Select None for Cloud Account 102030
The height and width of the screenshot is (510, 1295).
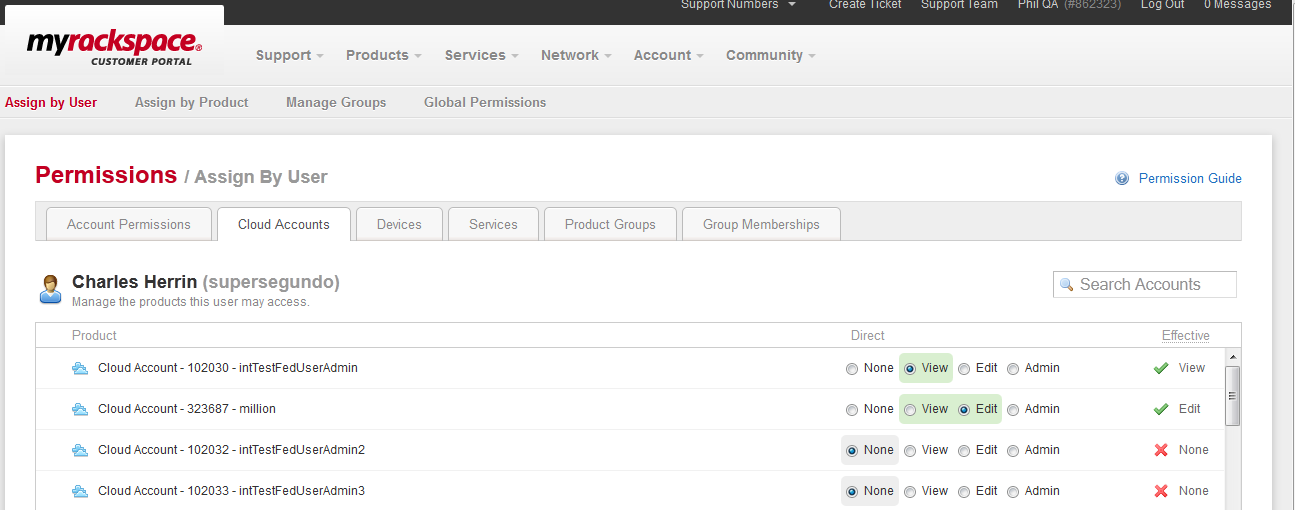pos(852,369)
